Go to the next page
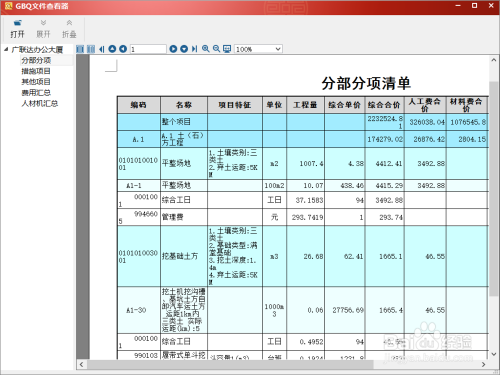This screenshot has width=500, height=375. coord(173,49)
